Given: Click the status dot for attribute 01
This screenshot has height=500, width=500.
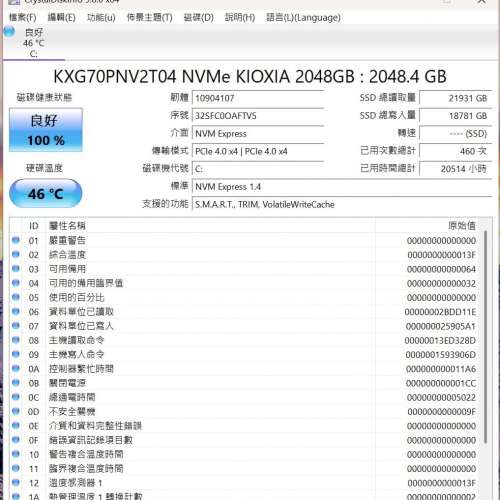Looking at the screenshot, I should click(16, 240).
